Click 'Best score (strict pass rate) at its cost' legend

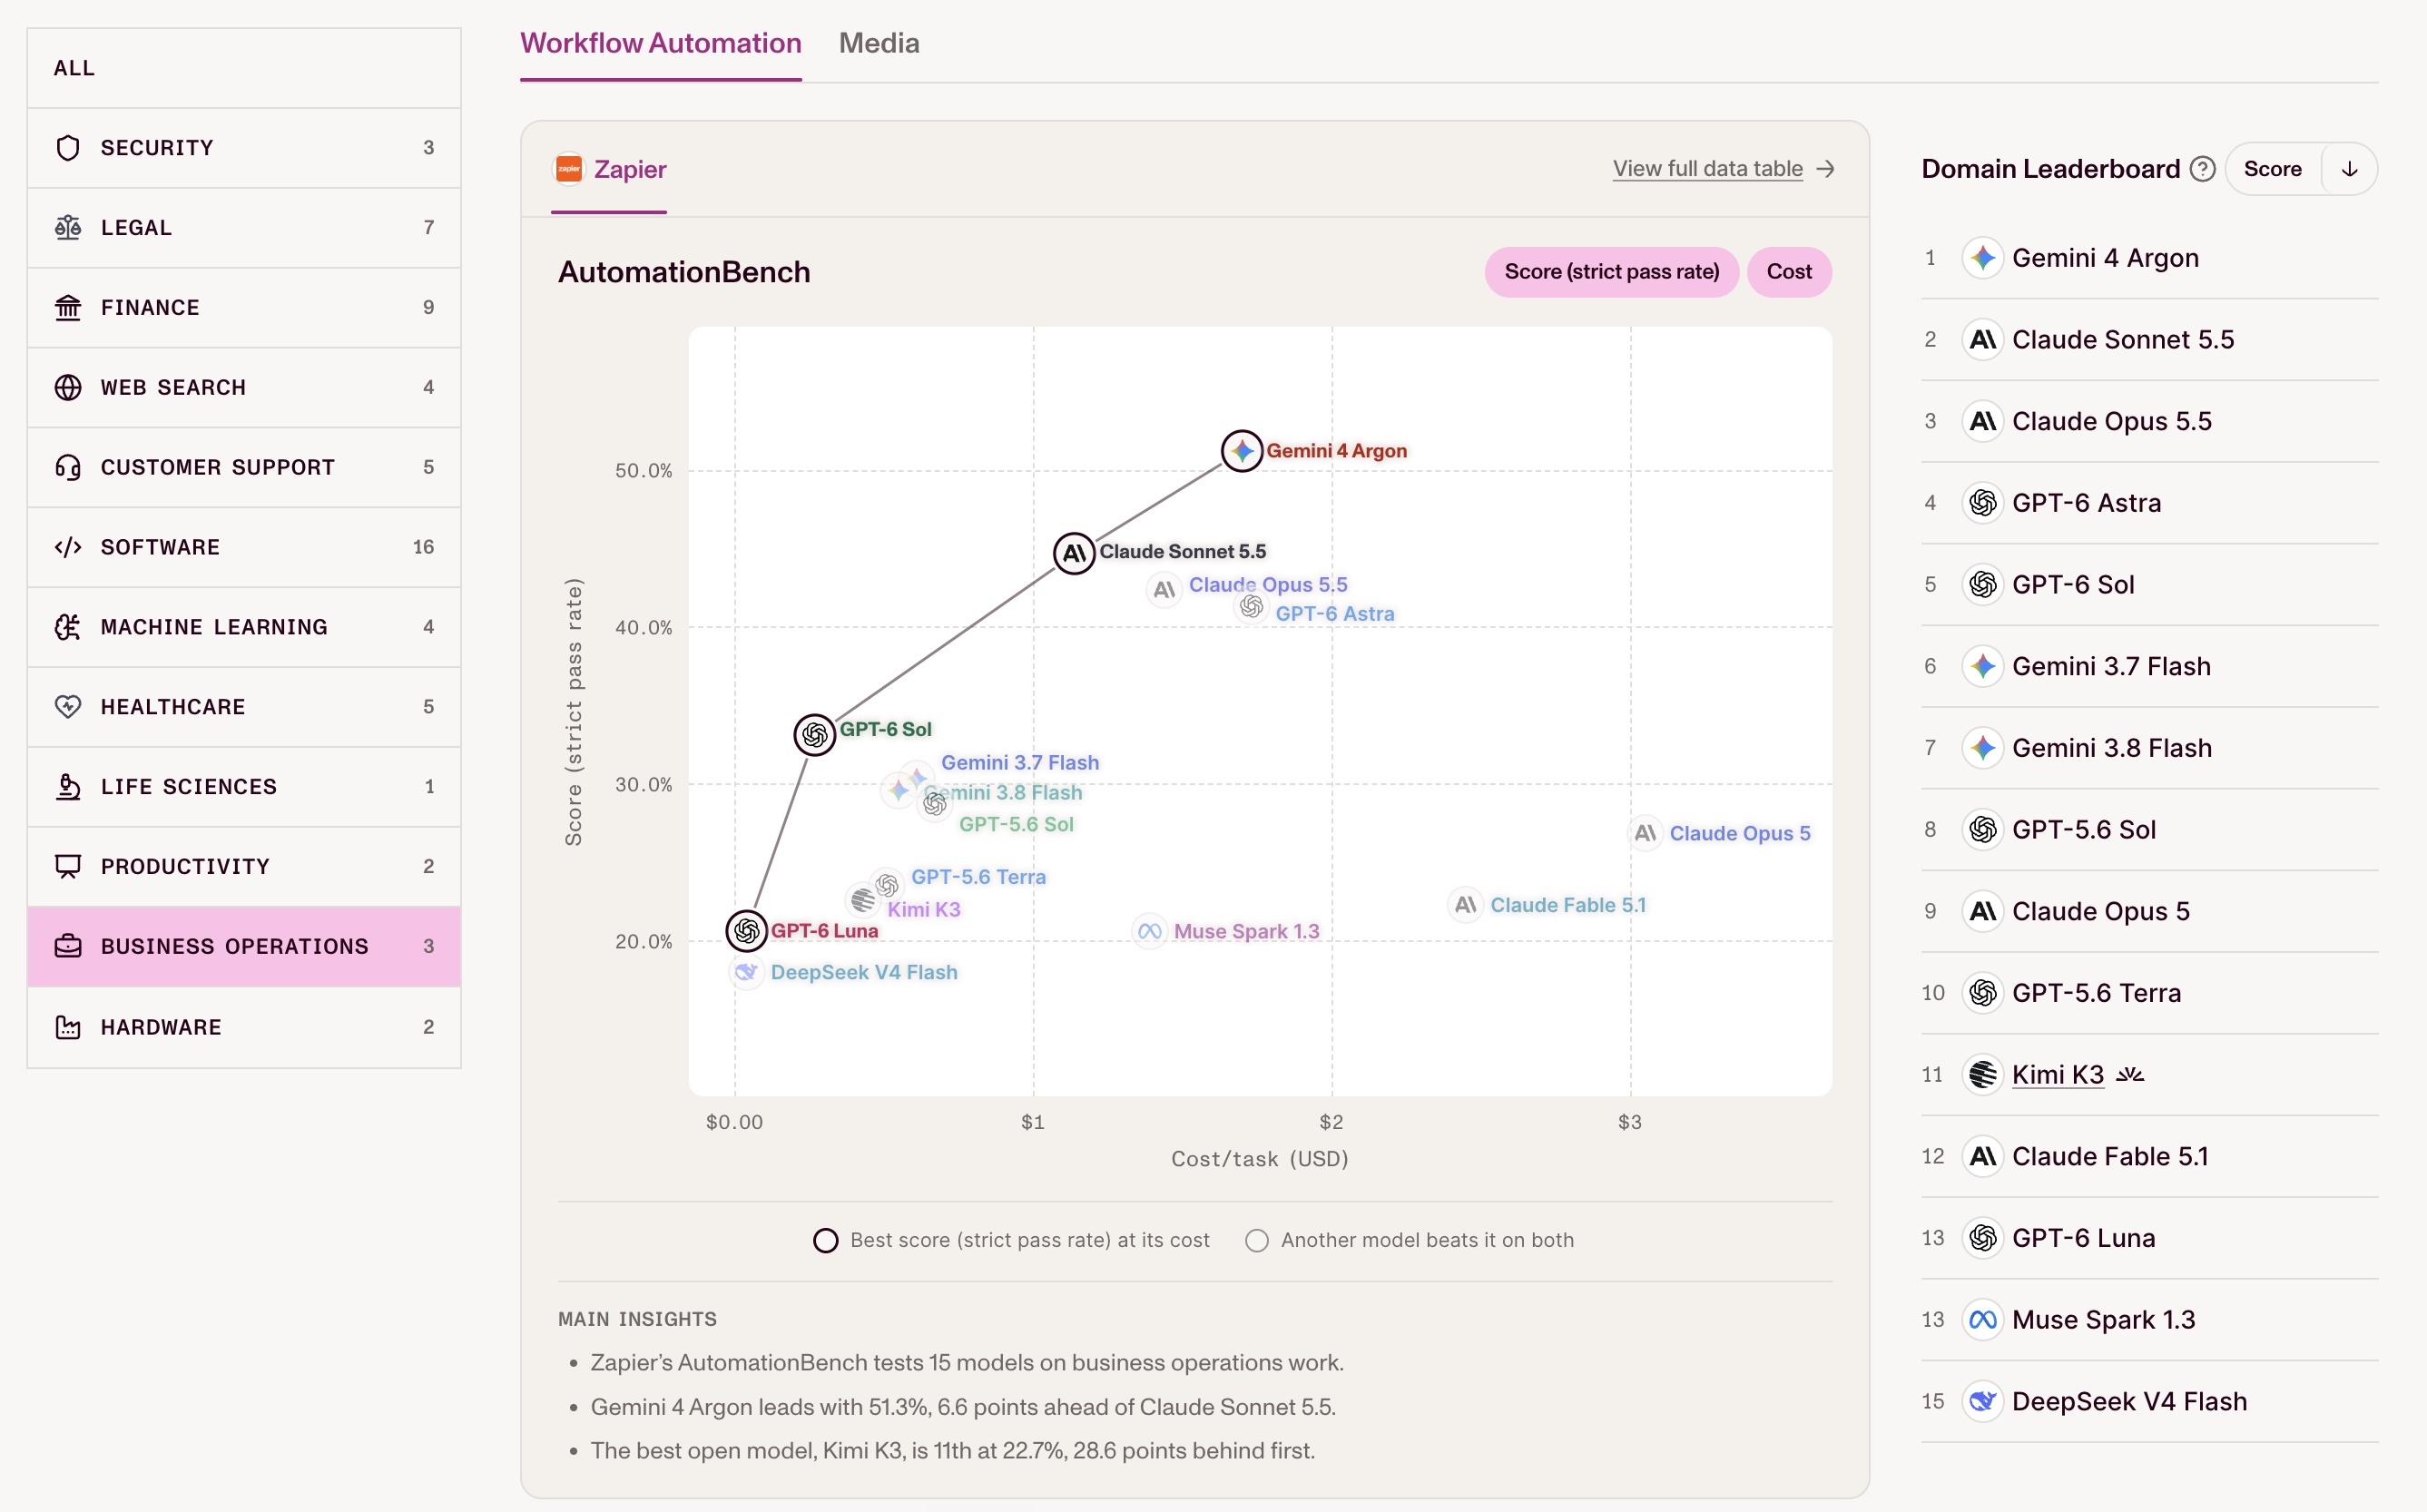tap(1012, 1240)
